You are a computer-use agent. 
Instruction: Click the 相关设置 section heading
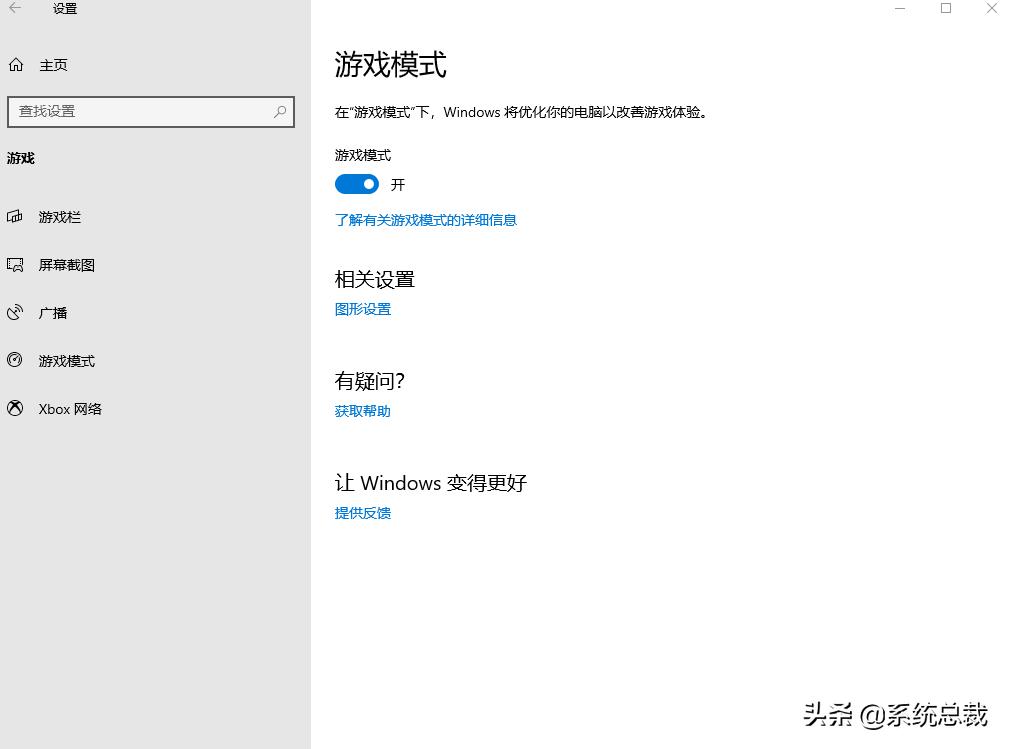[x=374, y=280]
